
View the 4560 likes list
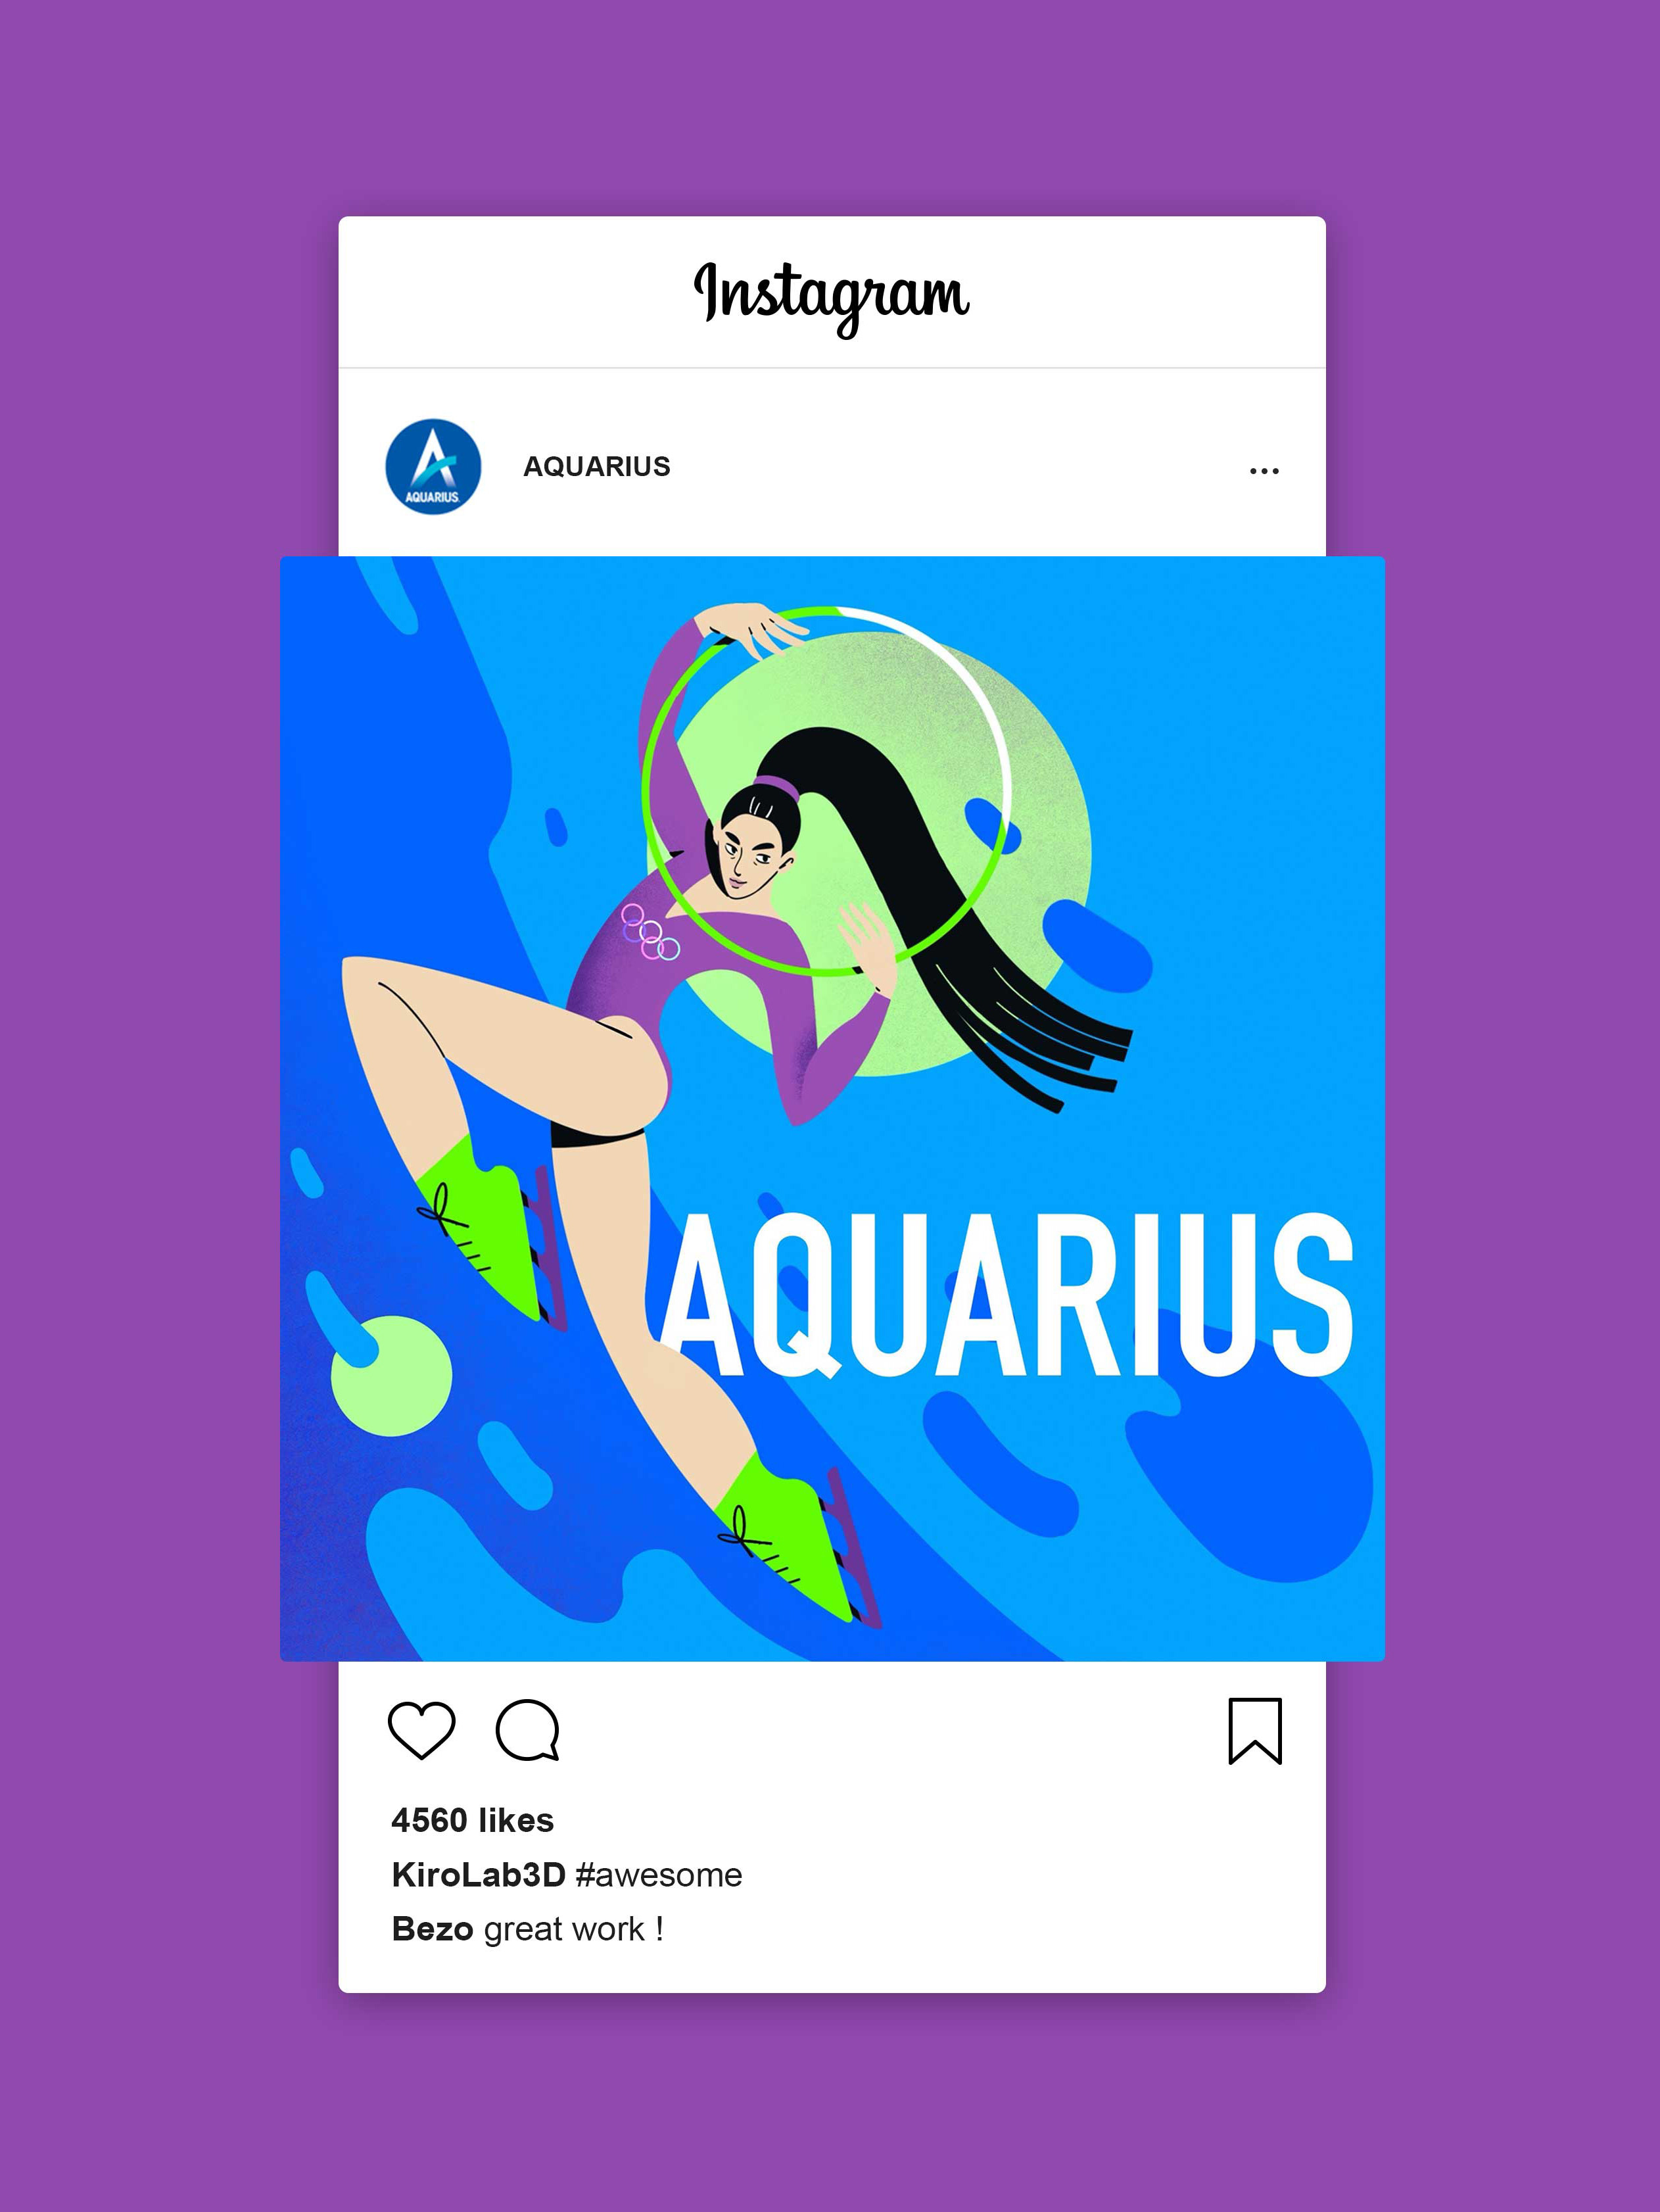(x=472, y=1820)
